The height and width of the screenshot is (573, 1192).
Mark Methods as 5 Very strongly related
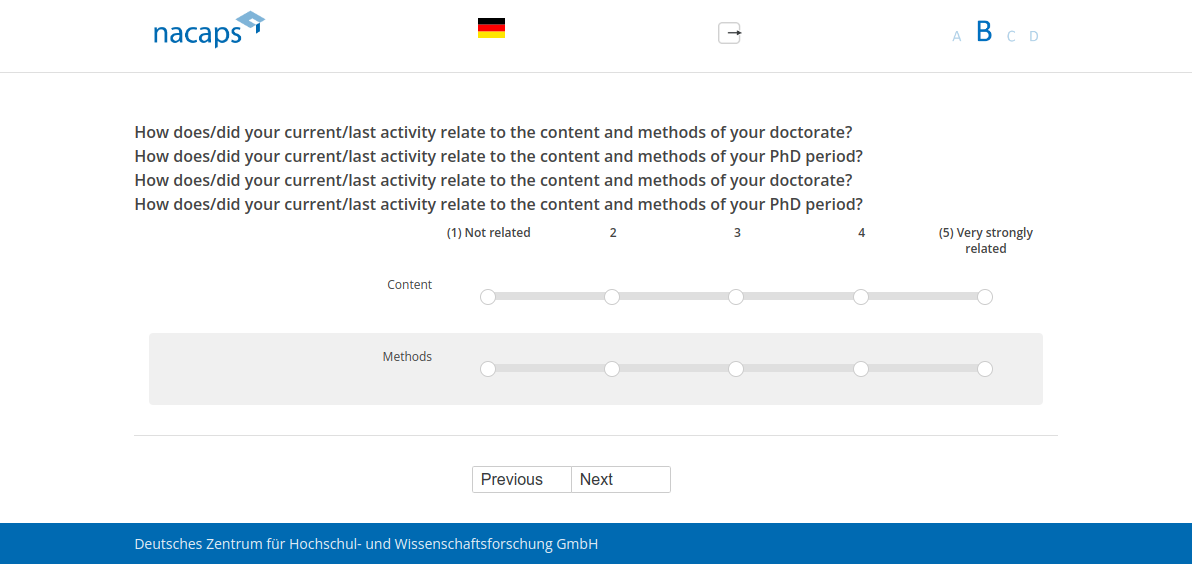coord(985,369)
